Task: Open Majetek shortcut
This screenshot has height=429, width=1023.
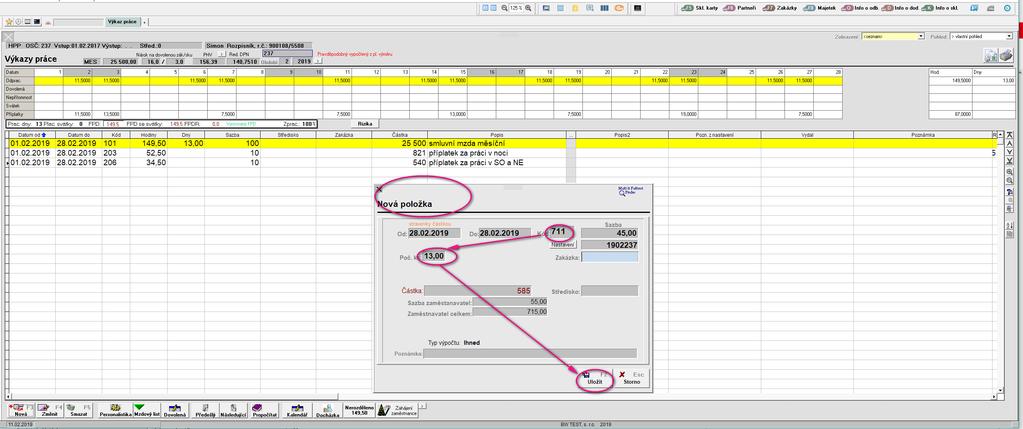Action: pyautogui.click(x=819, y=8)
